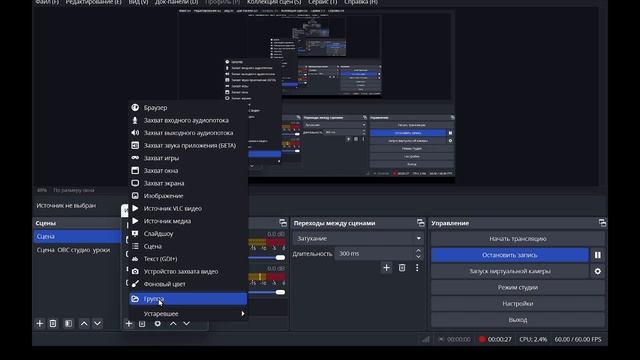
Task: Click the monitor icon for Захват экрана
Action: pyautogui.click(x=135, y=183)
